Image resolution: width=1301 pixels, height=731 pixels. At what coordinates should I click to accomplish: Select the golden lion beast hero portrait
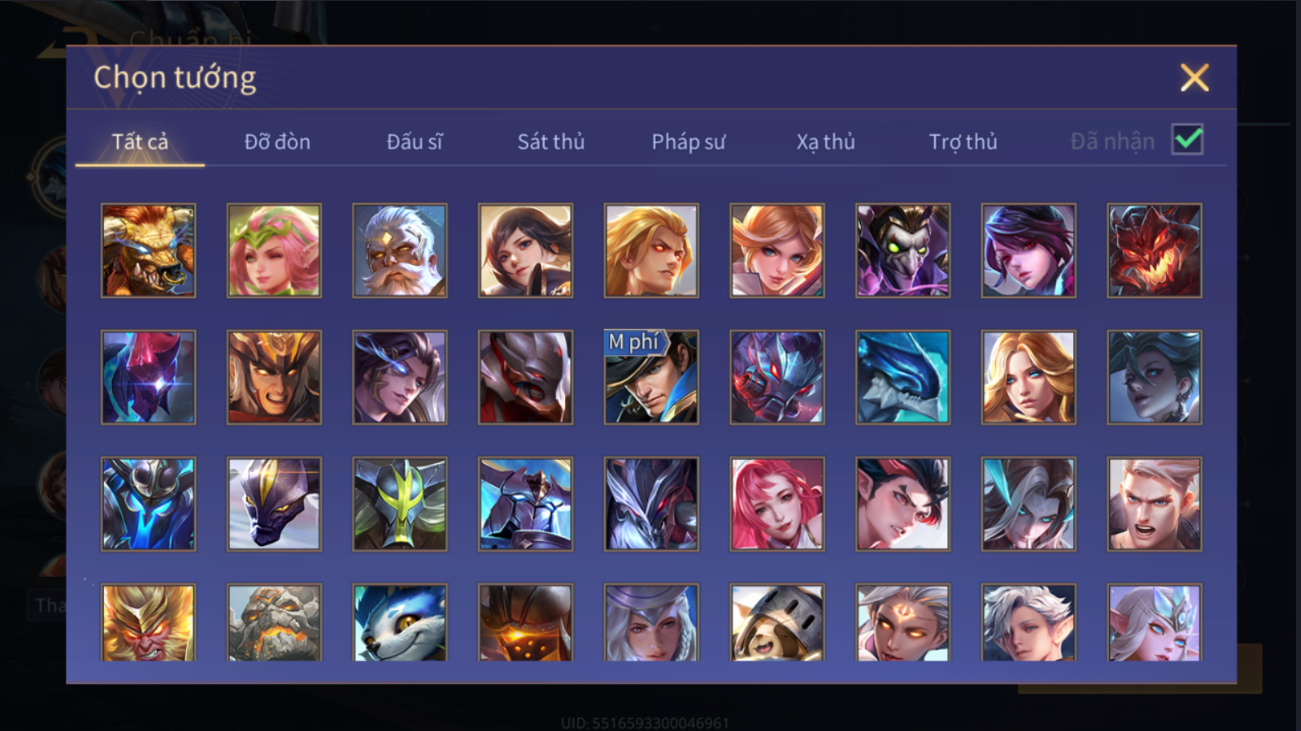click(148, 250)
